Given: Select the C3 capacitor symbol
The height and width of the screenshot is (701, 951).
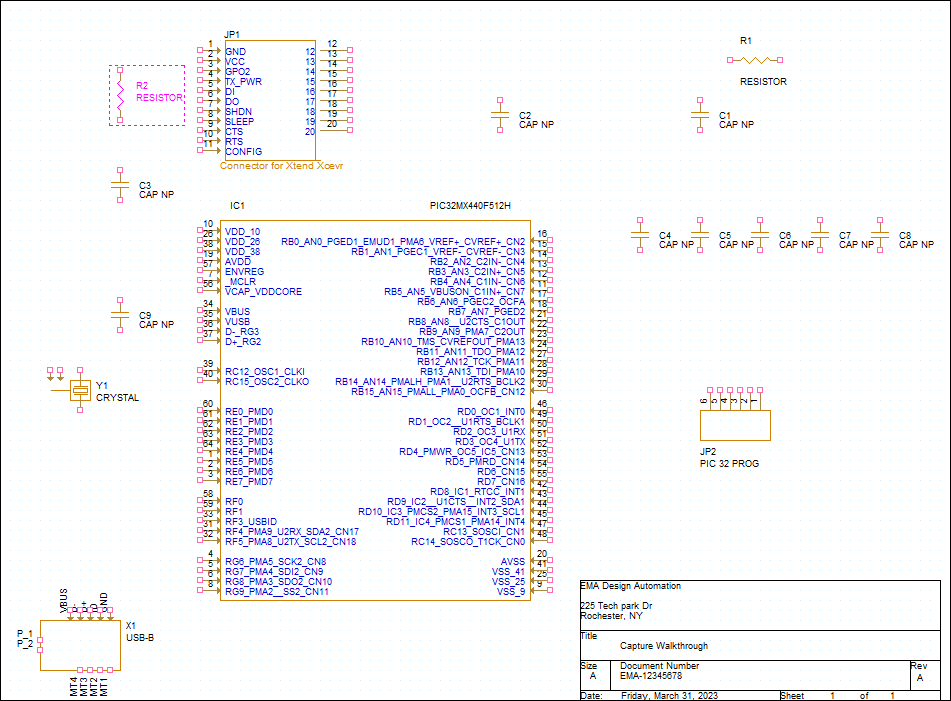Looking at the screenshot, I should [x=120, y=185].
